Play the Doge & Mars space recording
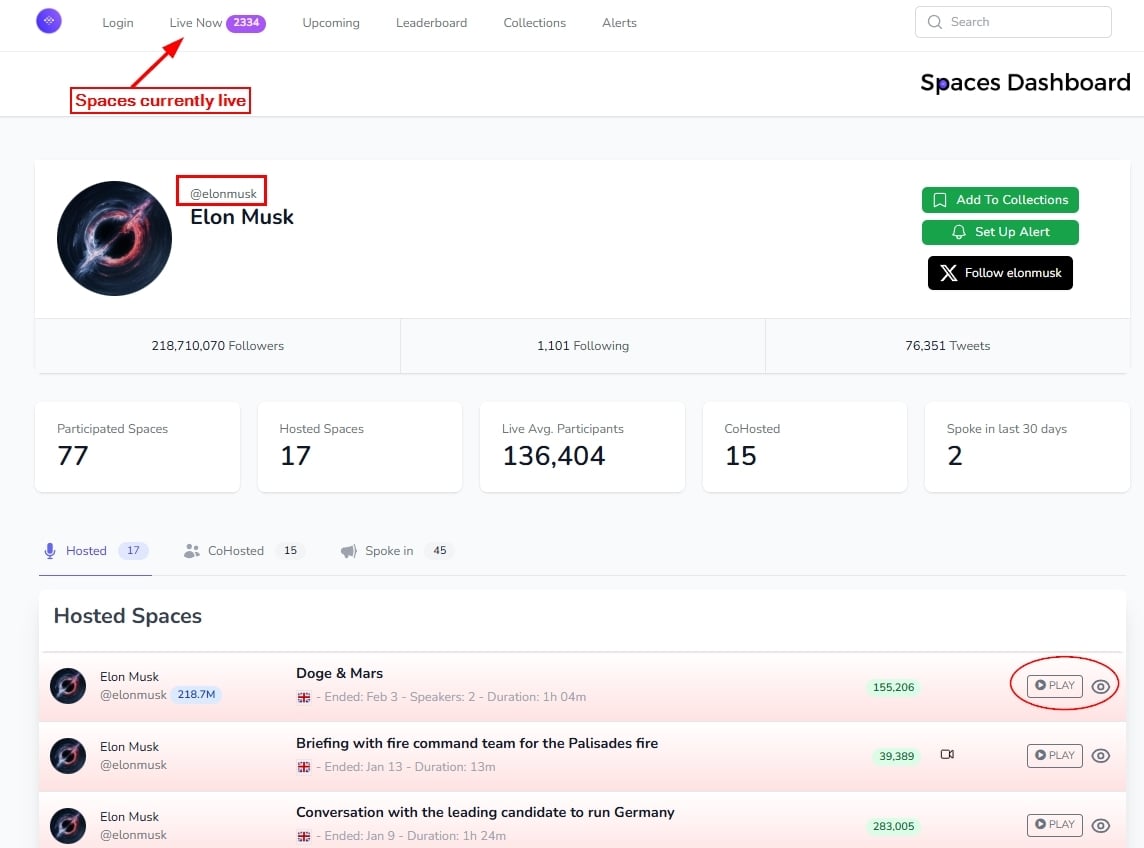The width and height of the screenshot is (1144, 848). pyautogui.click(x=1054, y=686)
